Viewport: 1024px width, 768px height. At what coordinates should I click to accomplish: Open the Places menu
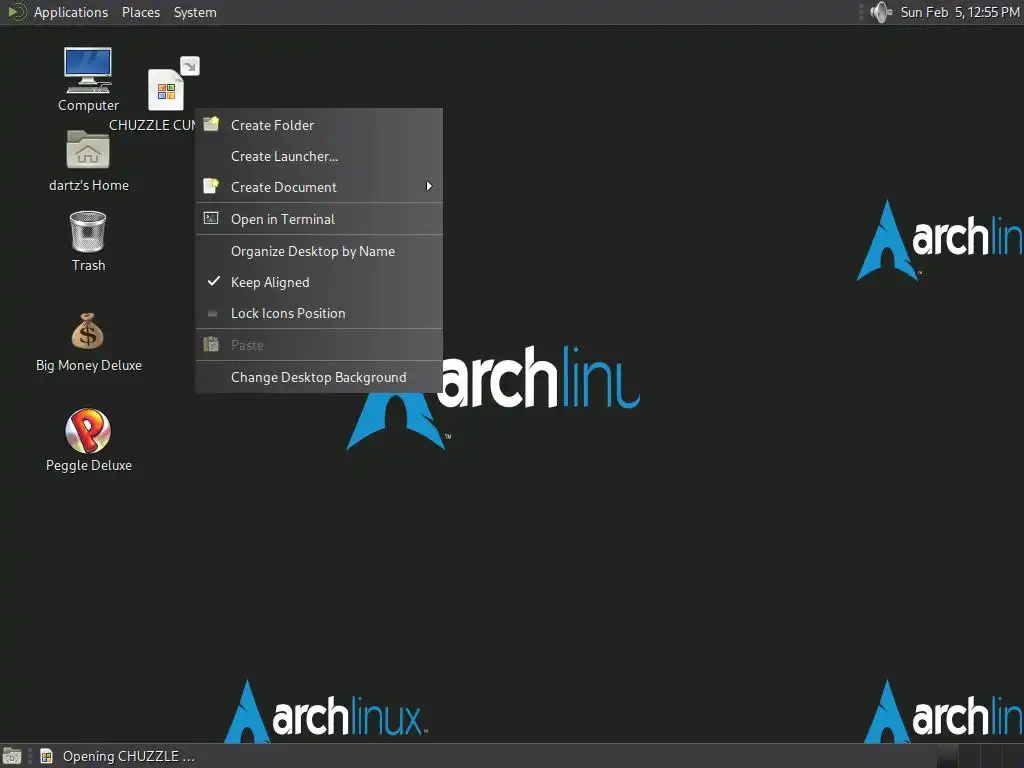(x=140, y=12)
